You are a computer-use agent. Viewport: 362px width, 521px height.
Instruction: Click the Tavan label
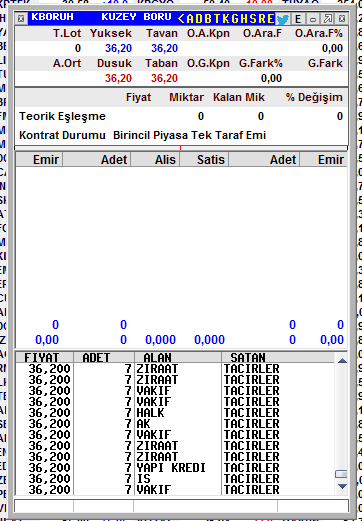point(162,33)
